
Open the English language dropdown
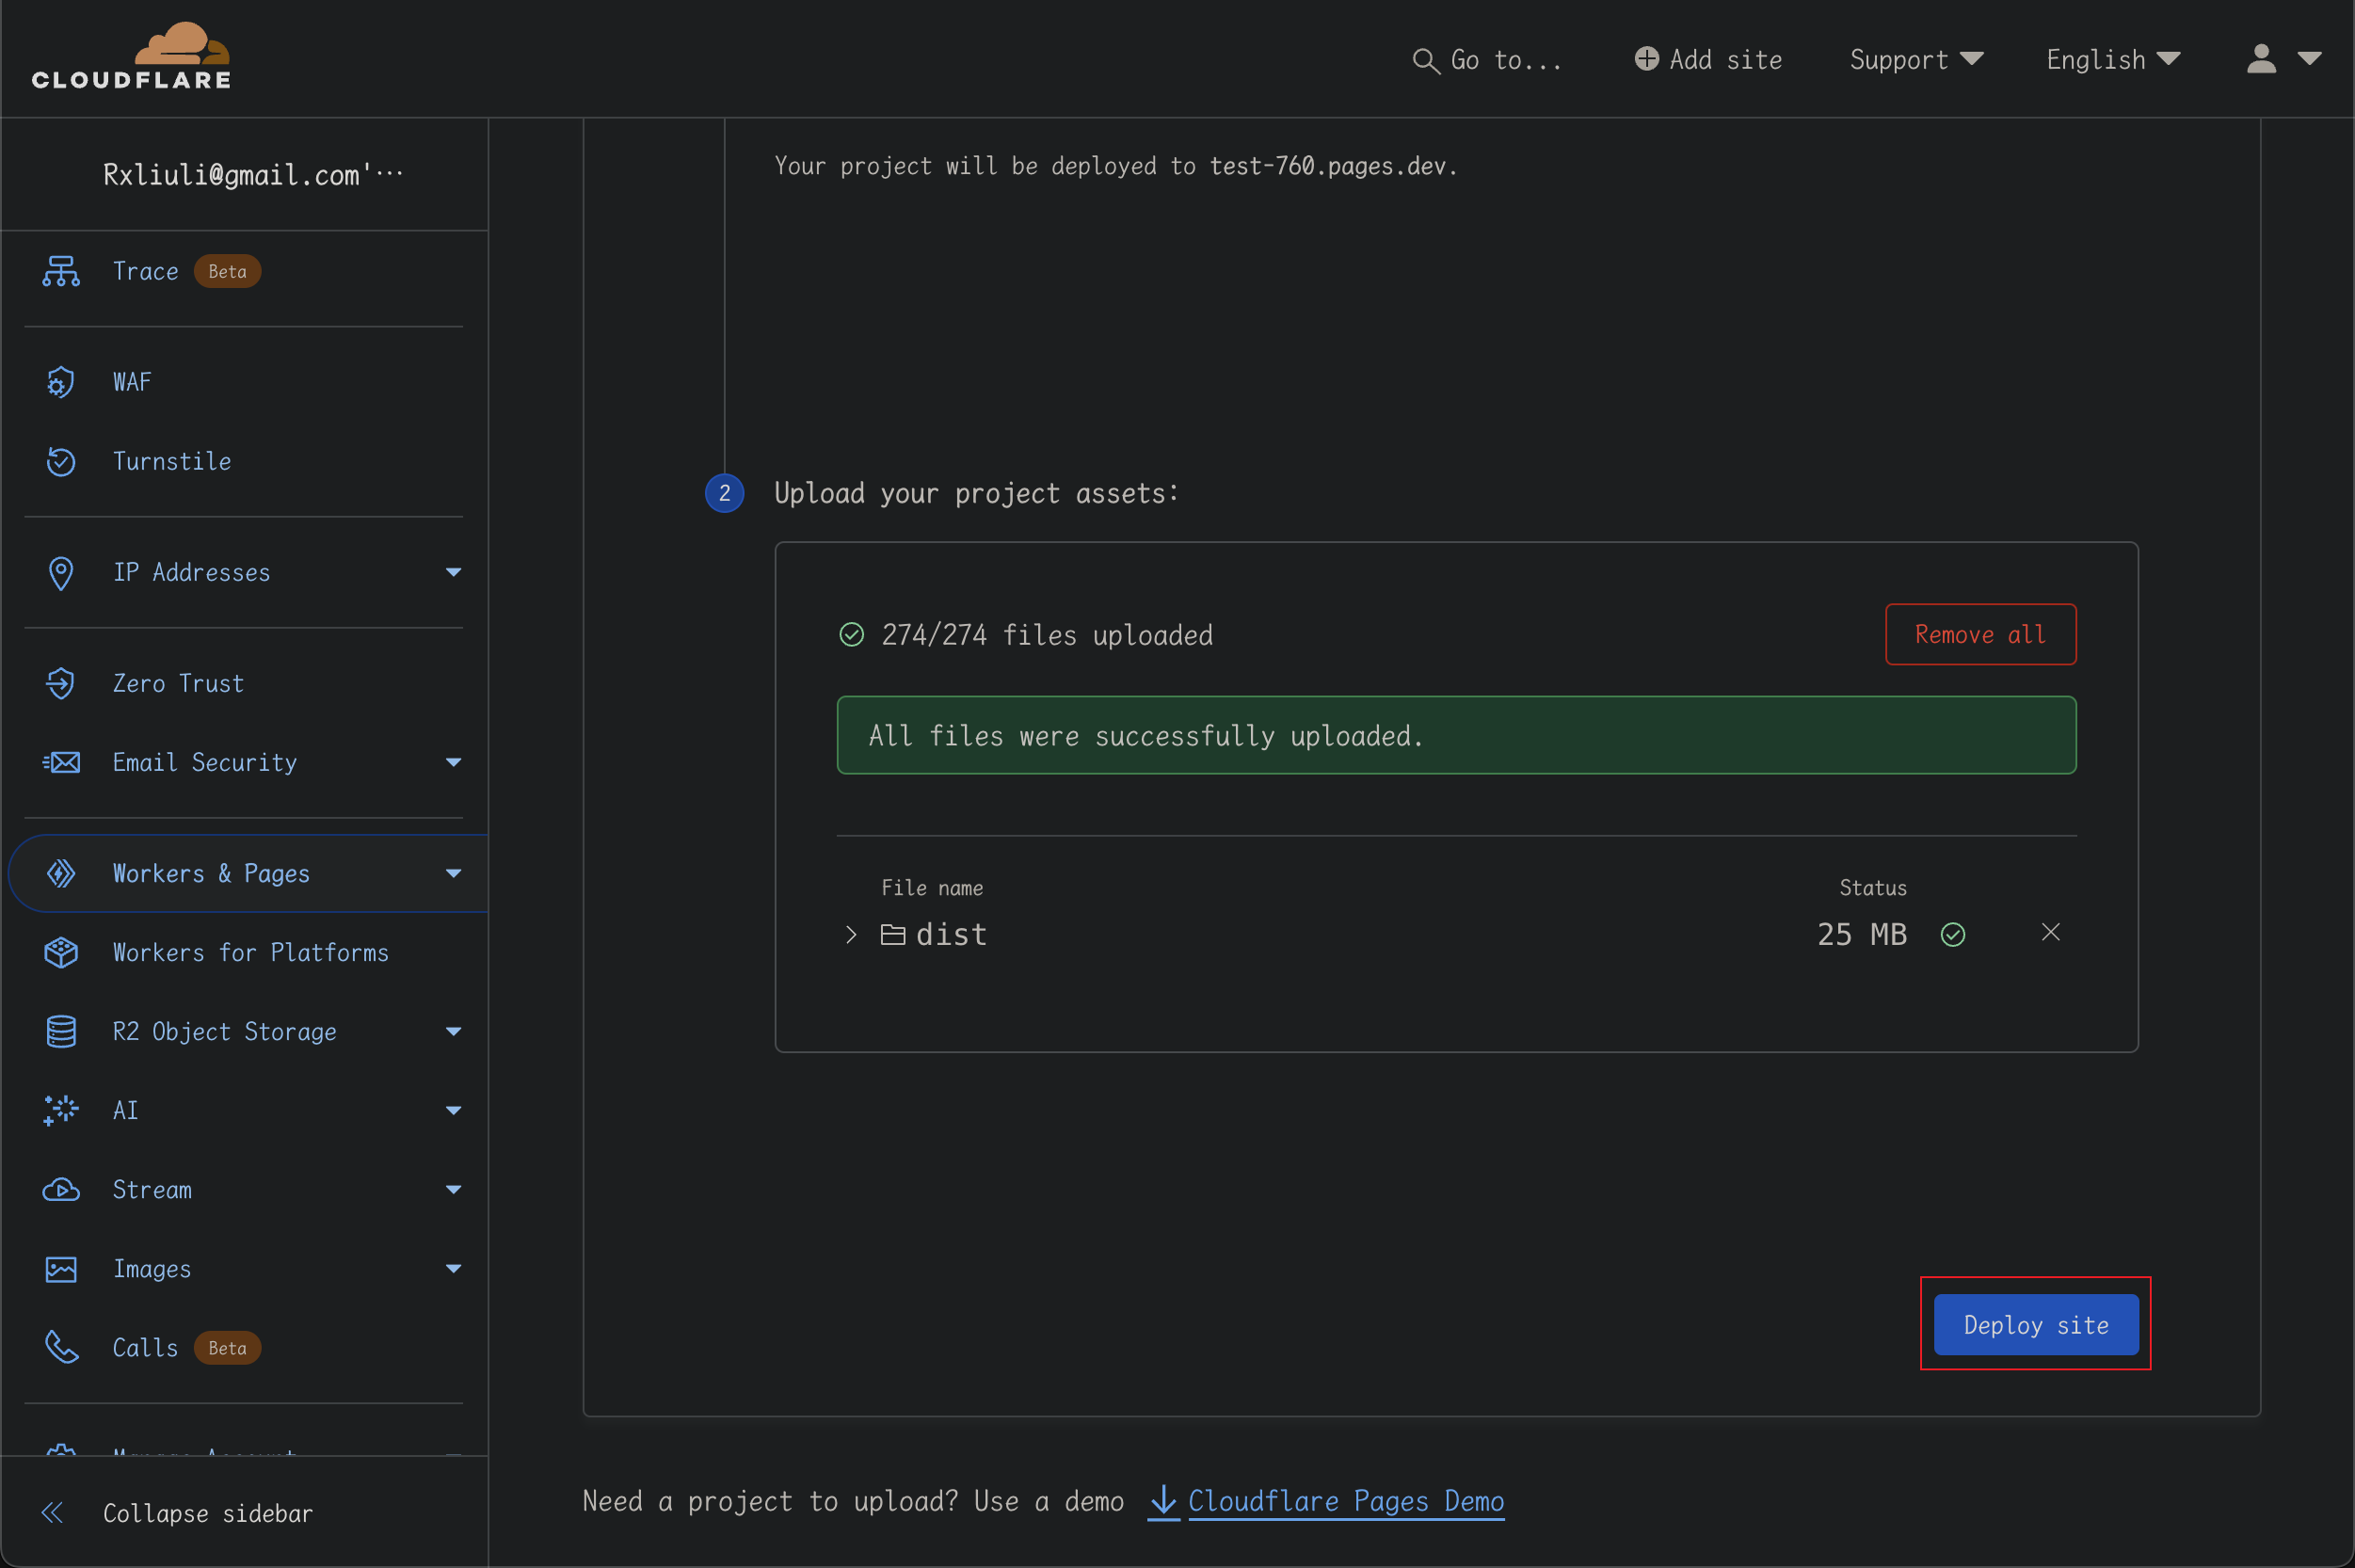click(2112, 60)
